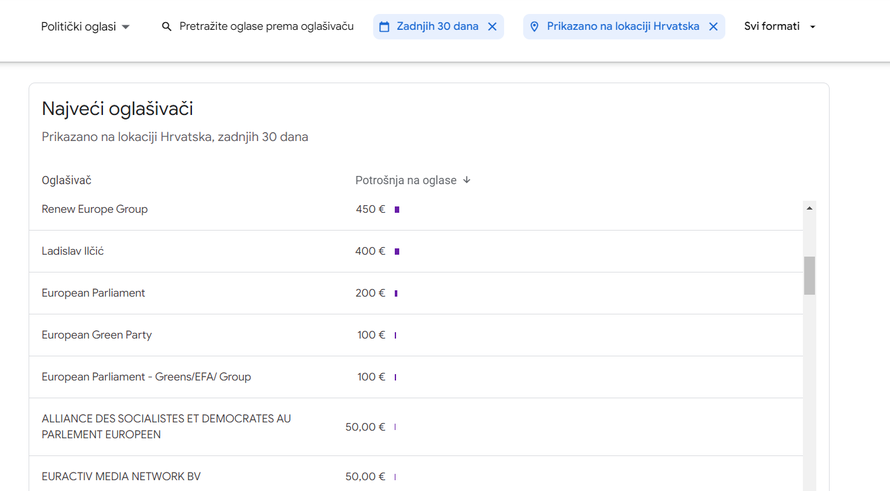The height and width of the screenshot is (491, 890).
Task: Open the Zadnjih 30 dana date filter
Action: [437, 27]
